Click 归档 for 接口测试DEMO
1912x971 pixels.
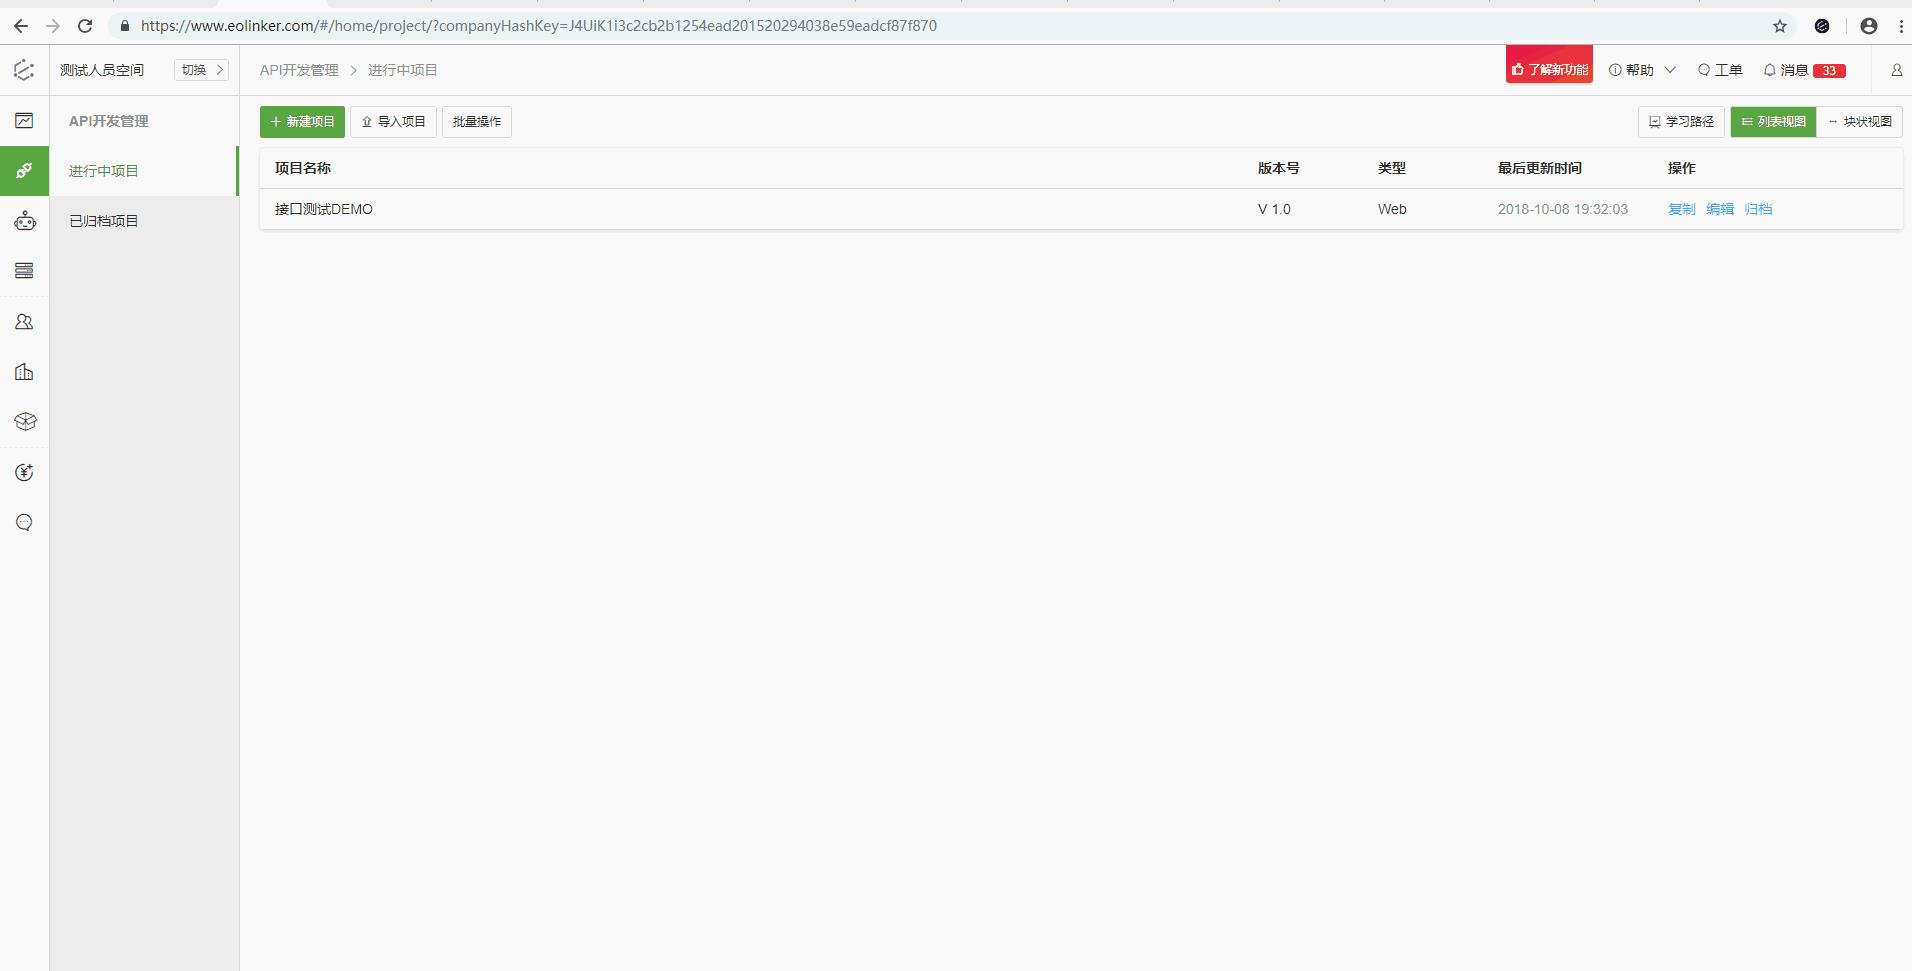1758,209
